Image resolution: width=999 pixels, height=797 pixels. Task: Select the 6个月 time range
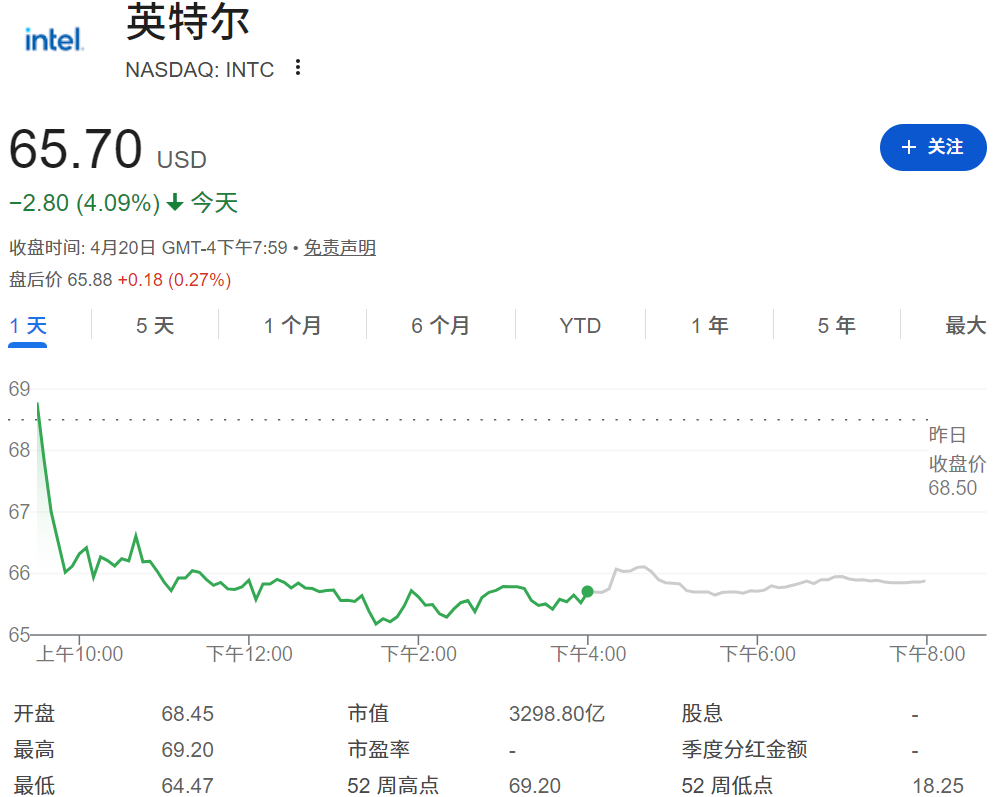click(440, 325)
